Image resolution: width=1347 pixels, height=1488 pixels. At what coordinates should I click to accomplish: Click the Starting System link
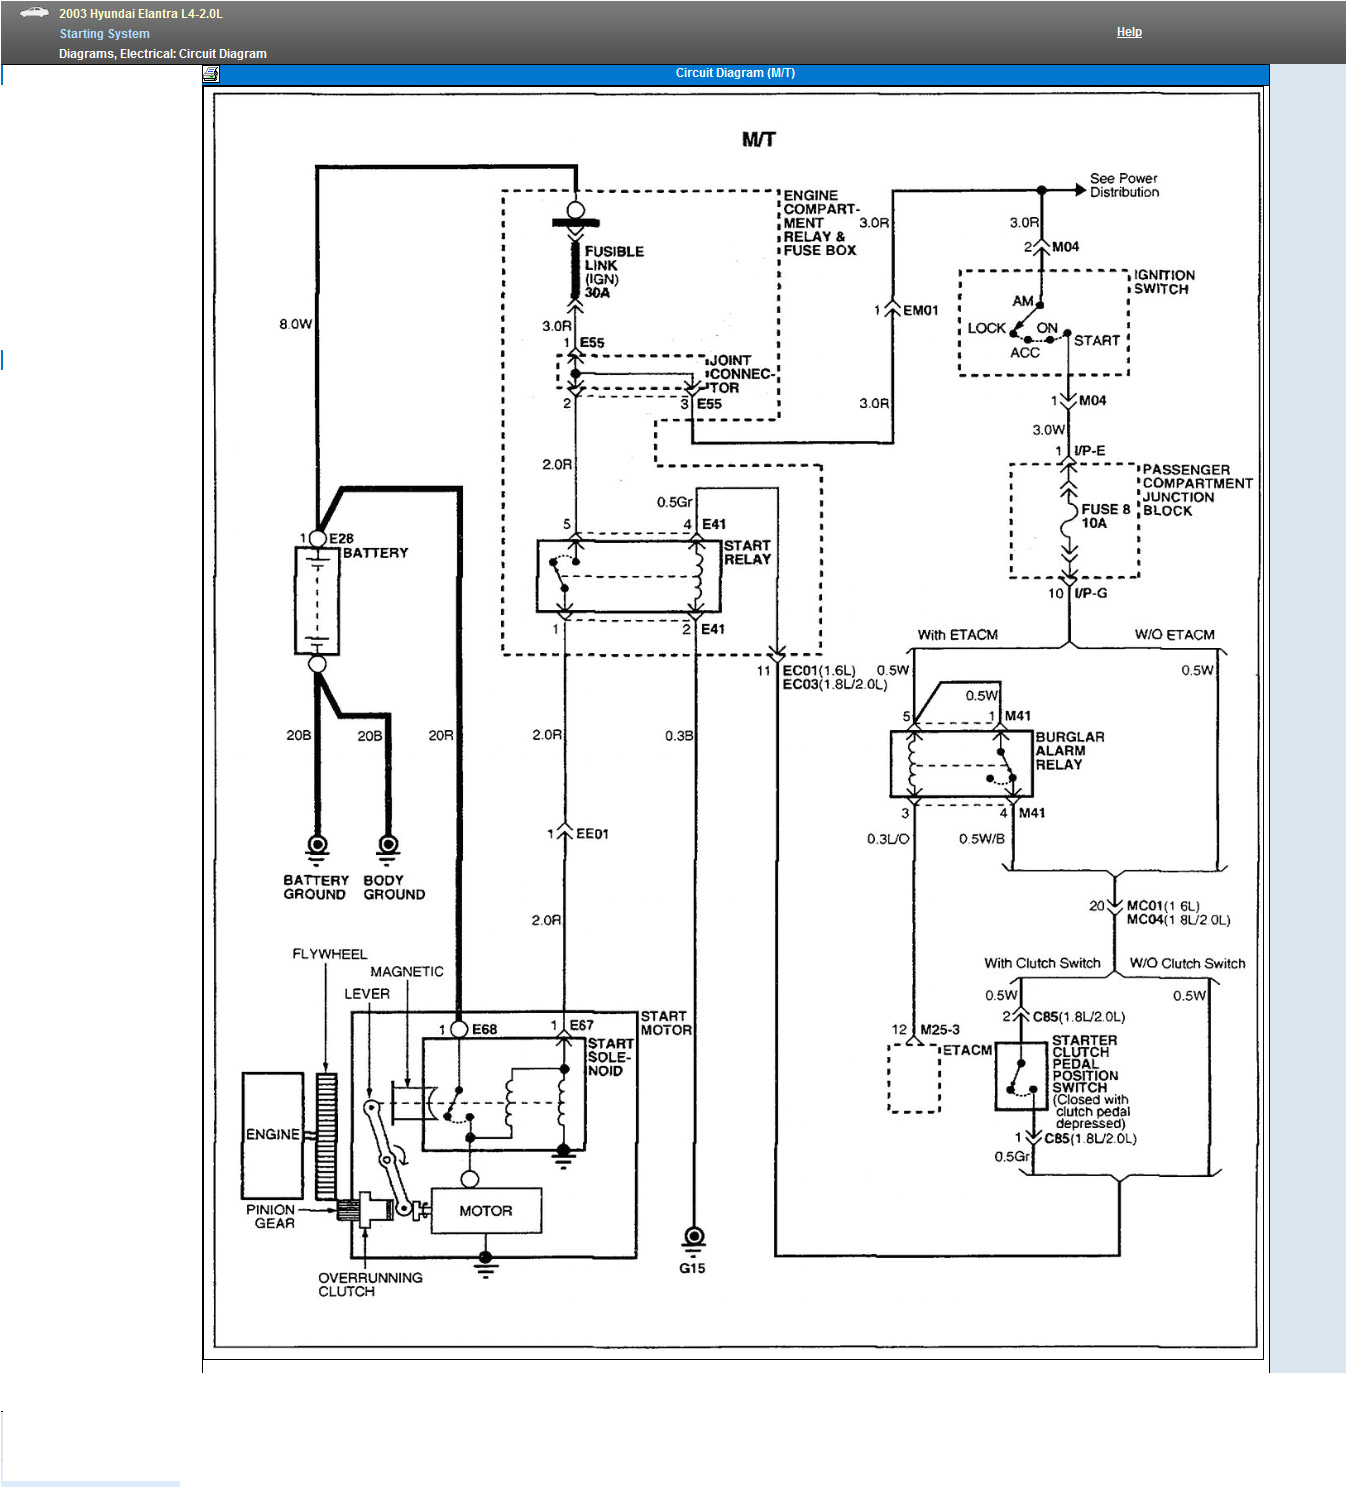[x=104, y=33]
